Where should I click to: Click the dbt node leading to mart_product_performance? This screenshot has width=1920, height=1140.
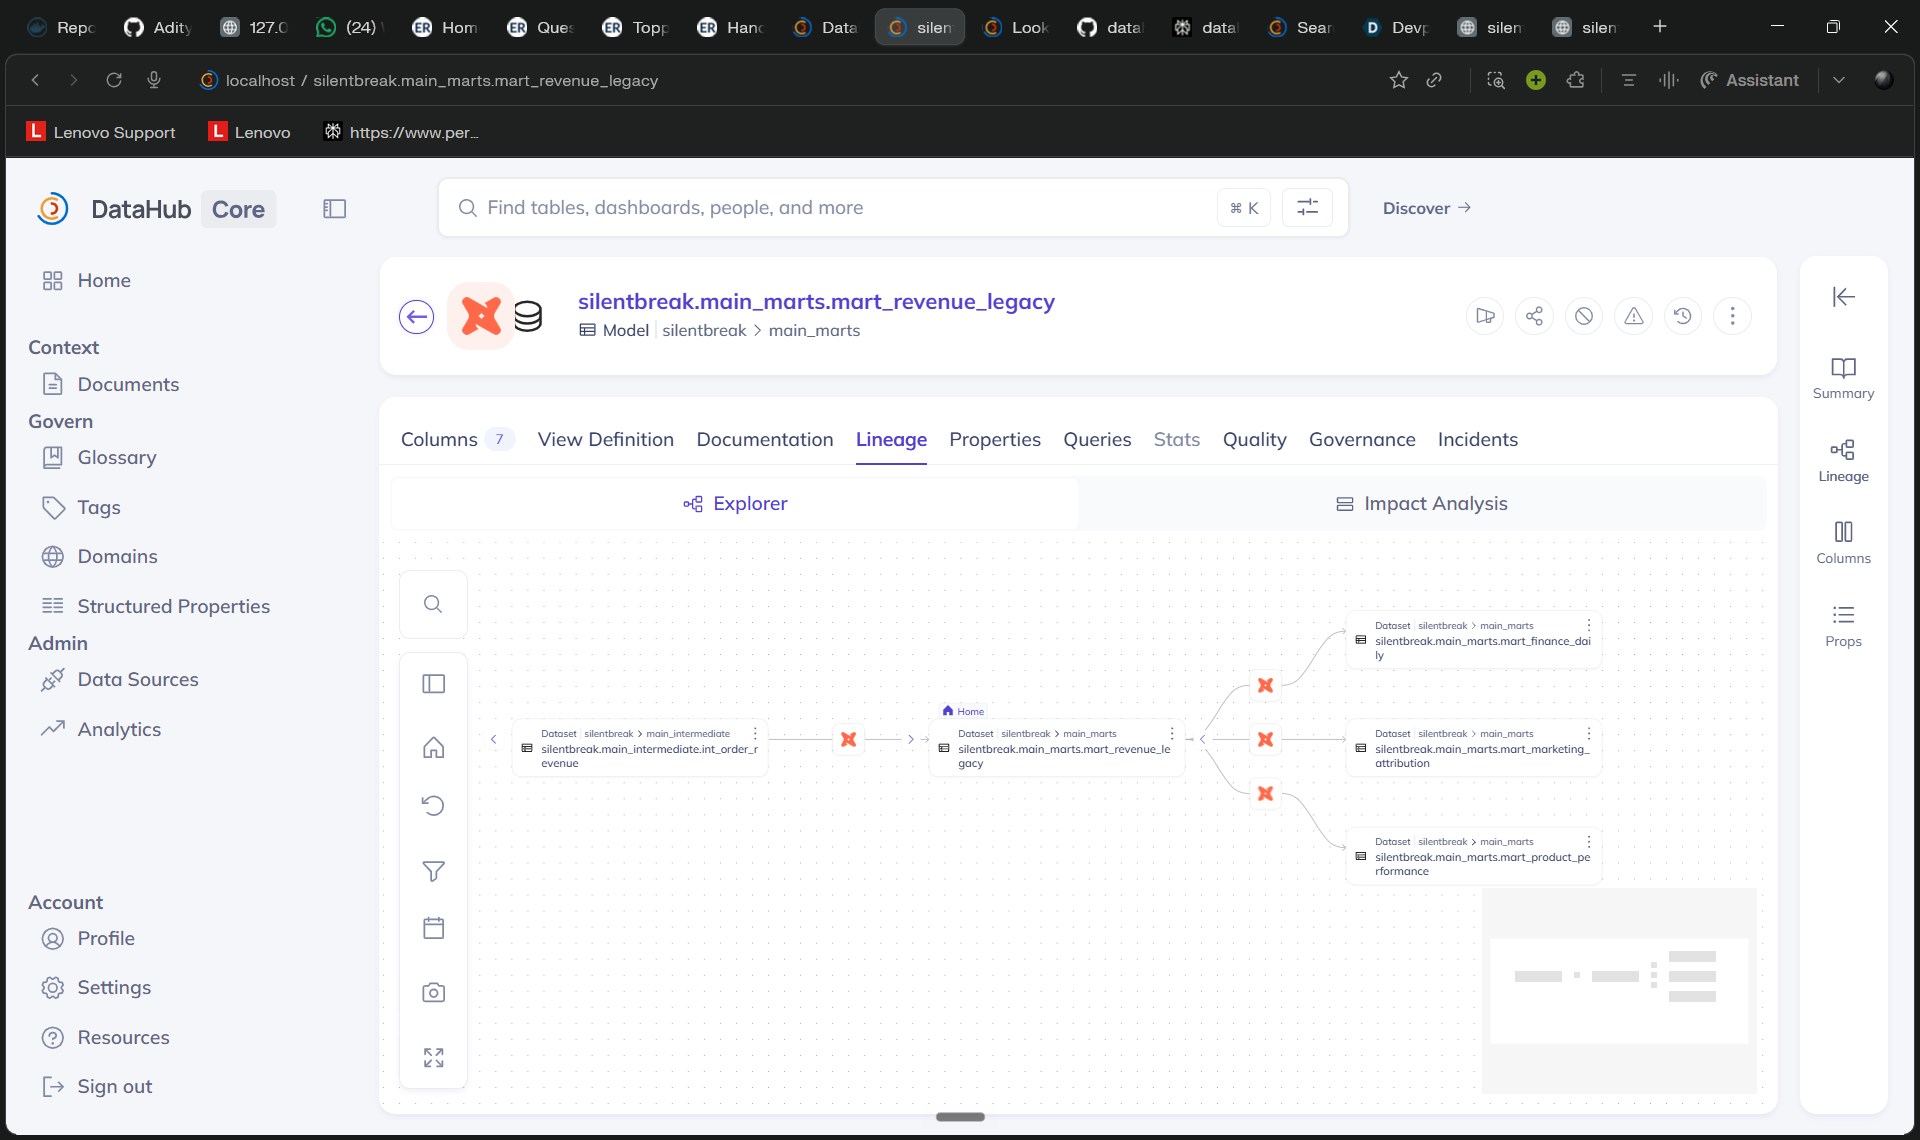[x=1266, y=794]
